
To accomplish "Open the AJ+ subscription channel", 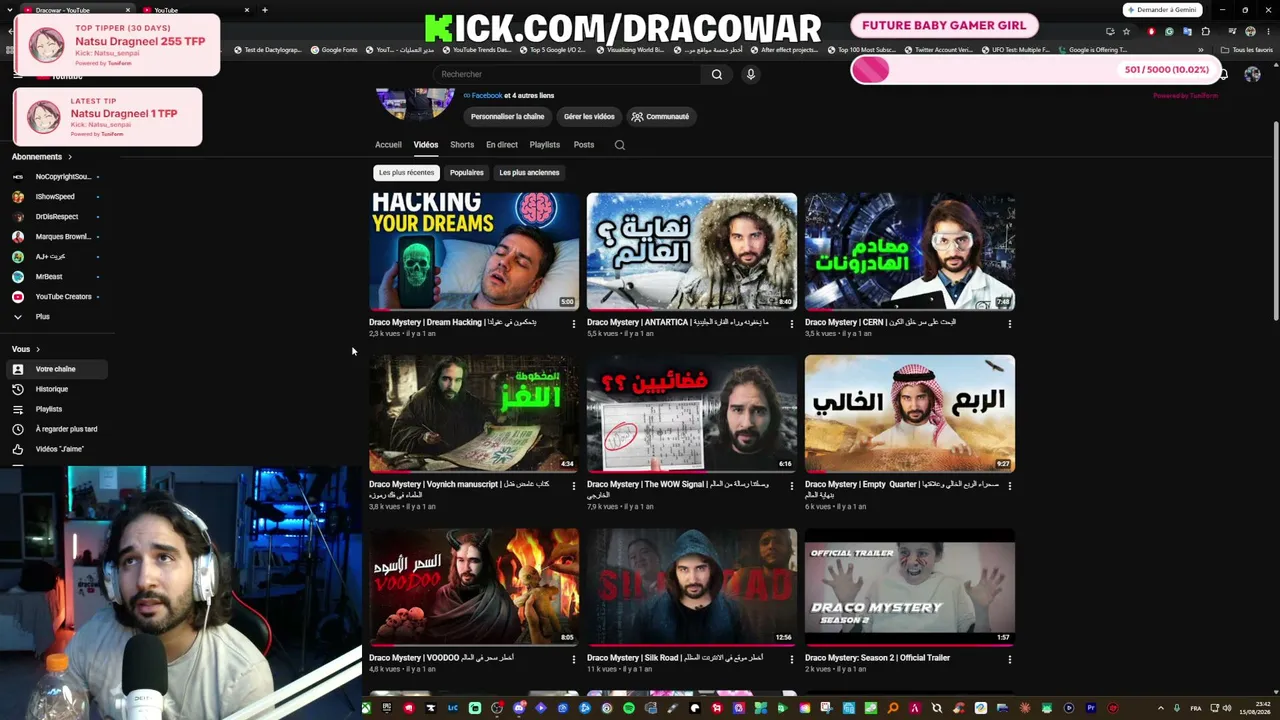I will pyautogui.click(x=59, y=257).
